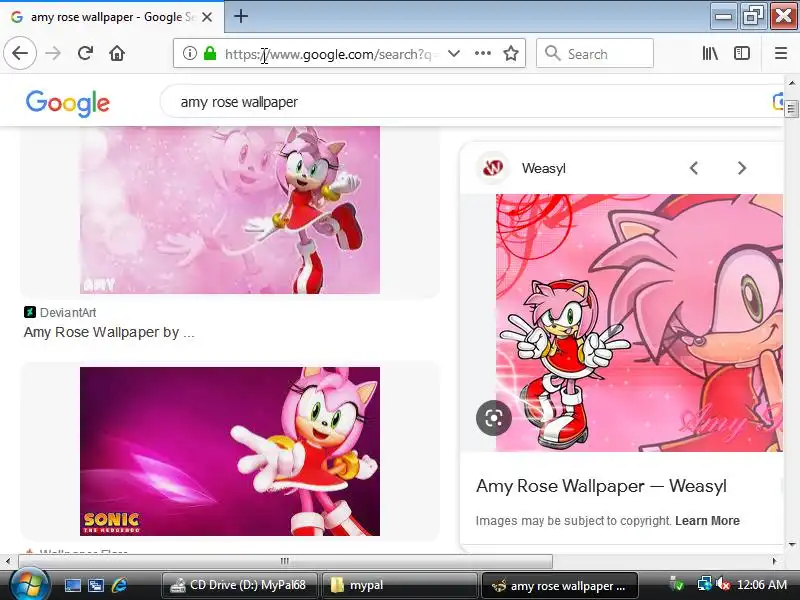Open the address bar history dropdown
Image resolution: width=800 pixels, height=600 pixels.
[x=454, y=53]
